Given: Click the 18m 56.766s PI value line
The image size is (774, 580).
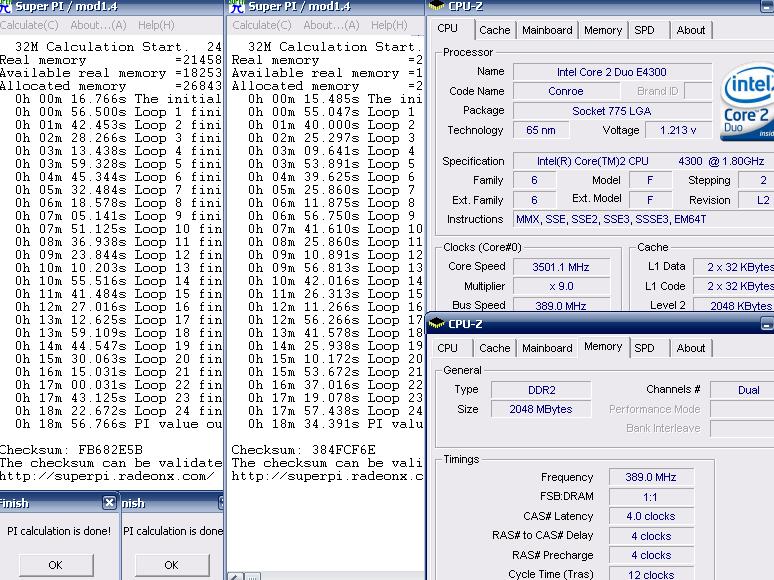Looking at the screenshot, I should tap(118, 424).
